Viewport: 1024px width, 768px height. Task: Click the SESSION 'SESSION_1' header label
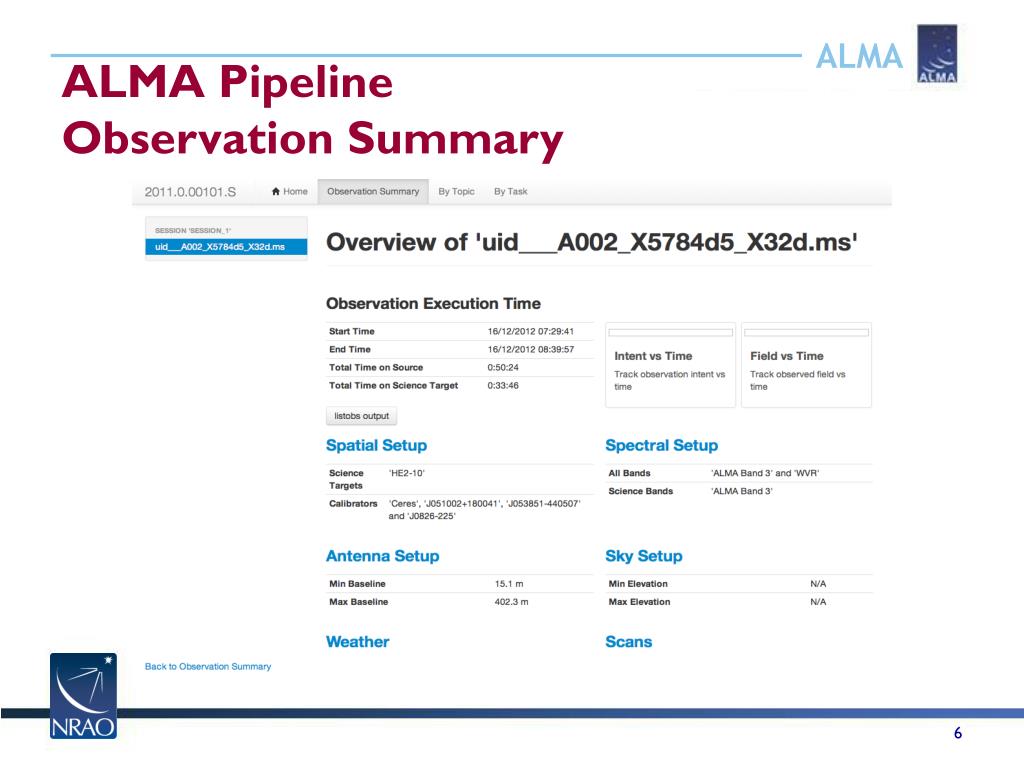tap(193, 231)
